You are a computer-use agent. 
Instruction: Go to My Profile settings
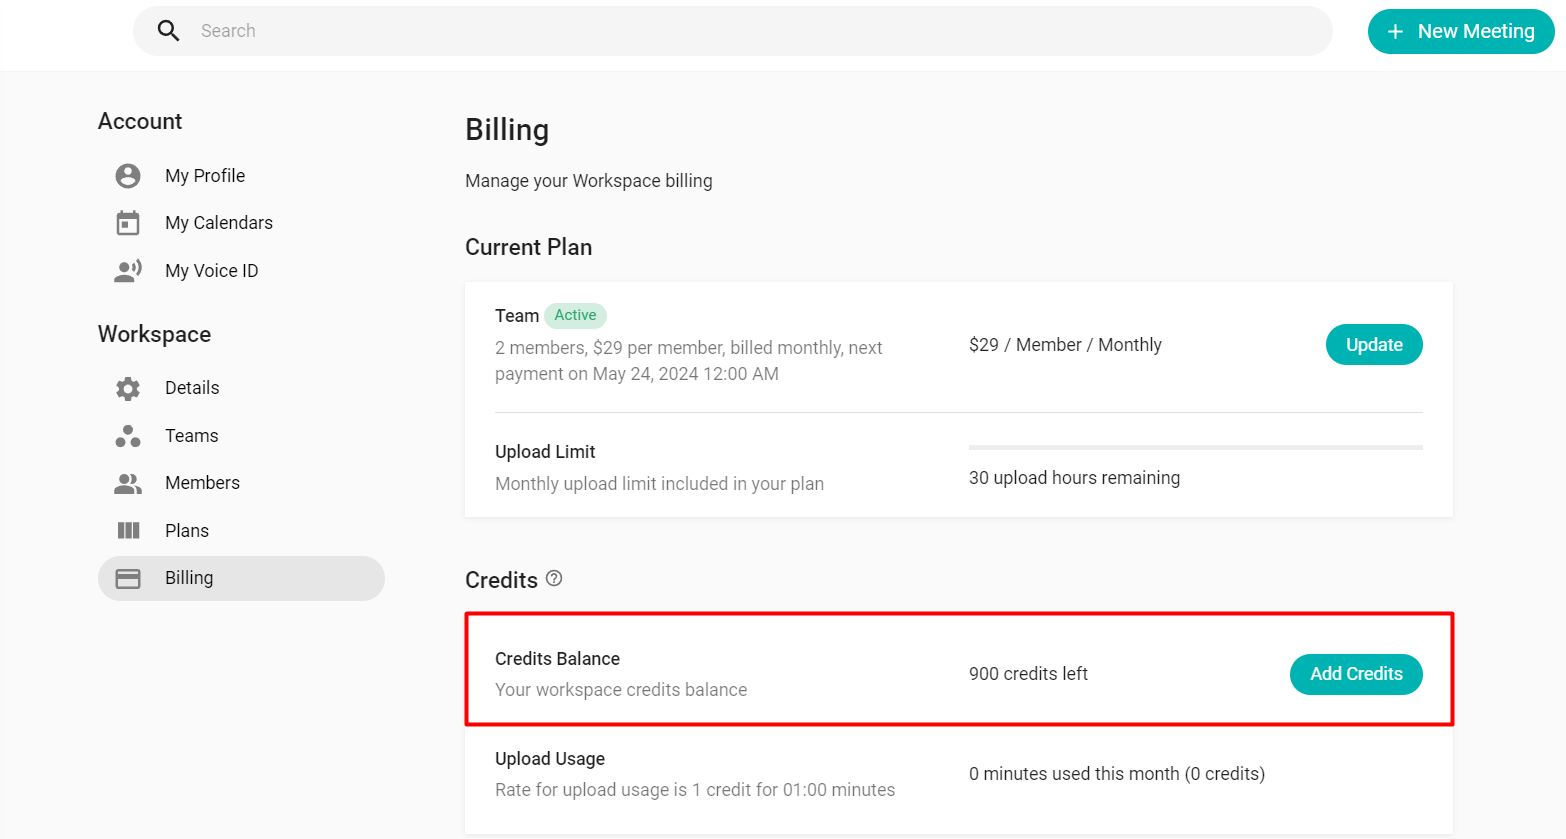tap(204, 175)
